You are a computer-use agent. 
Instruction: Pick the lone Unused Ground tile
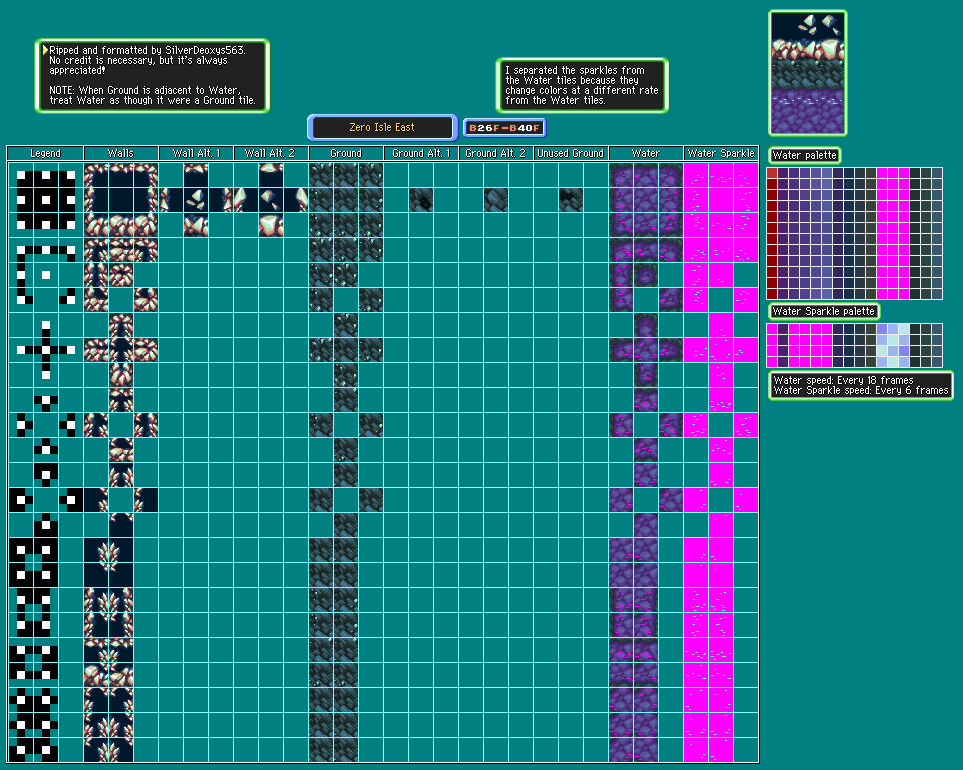coord(571,200)
